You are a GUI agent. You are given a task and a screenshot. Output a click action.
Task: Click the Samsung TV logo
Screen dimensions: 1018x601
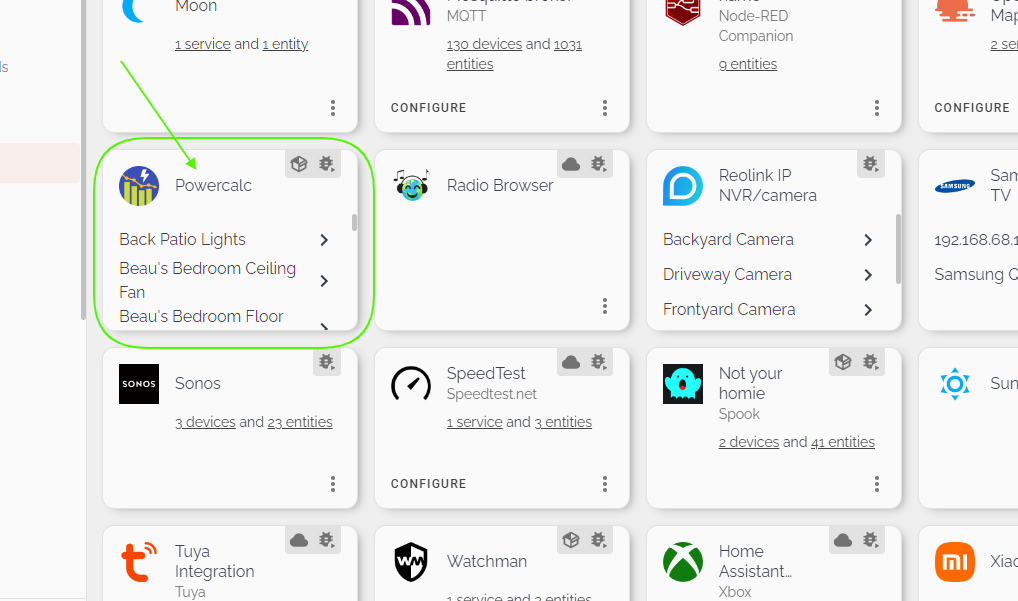[954, 185]
